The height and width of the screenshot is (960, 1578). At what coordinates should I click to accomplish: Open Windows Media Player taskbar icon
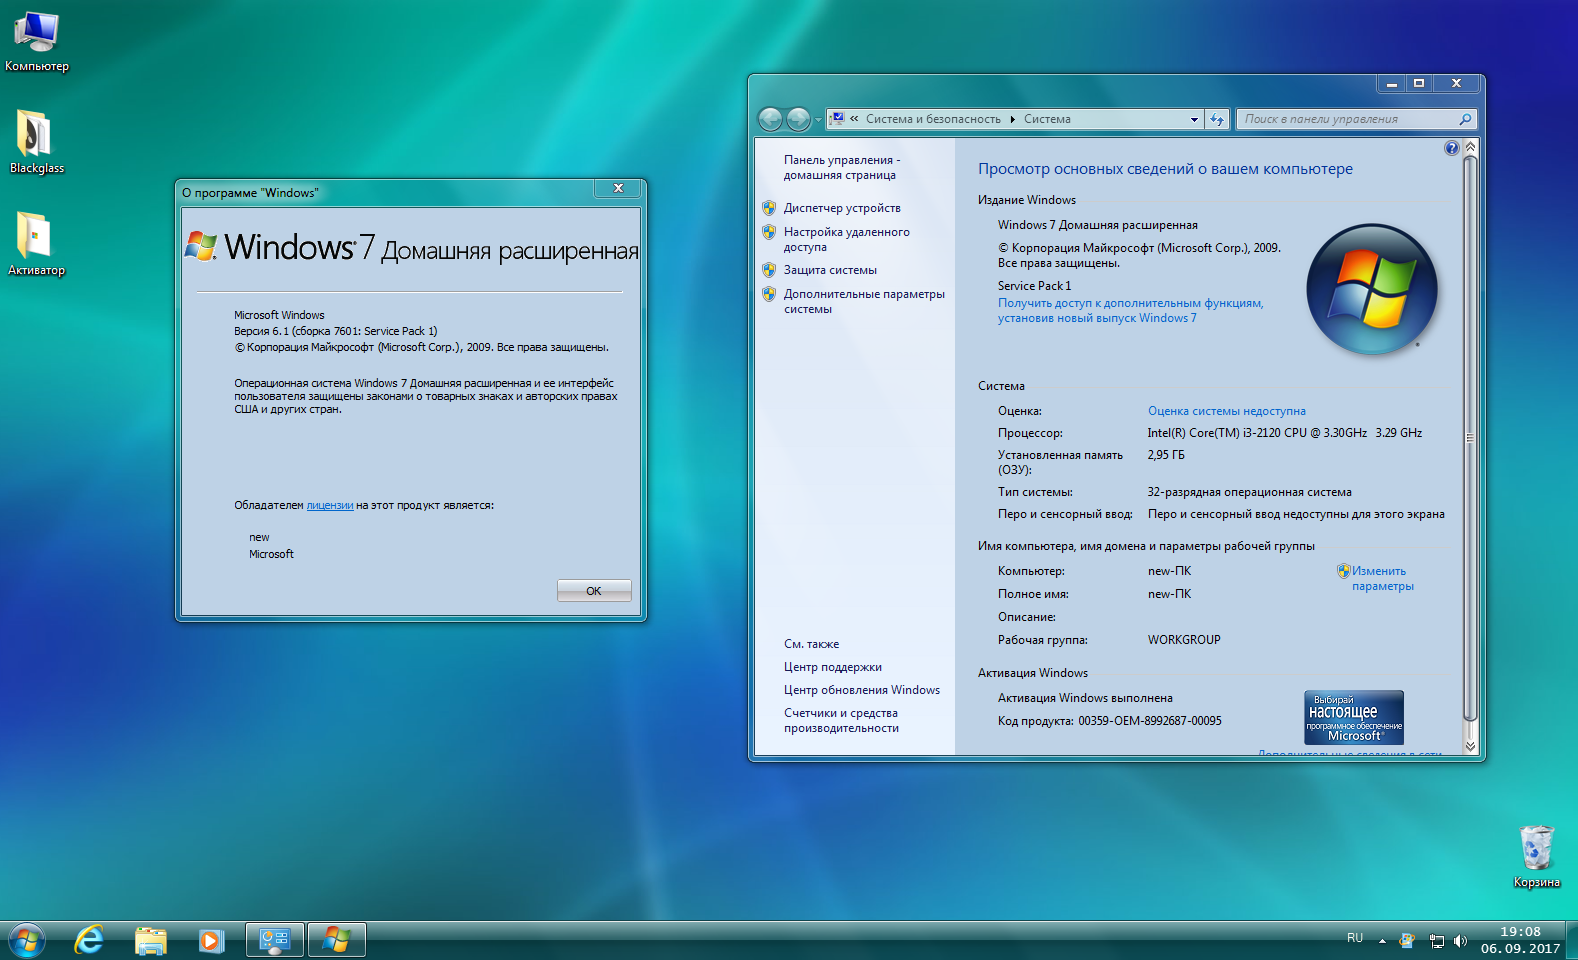[211, 940]
